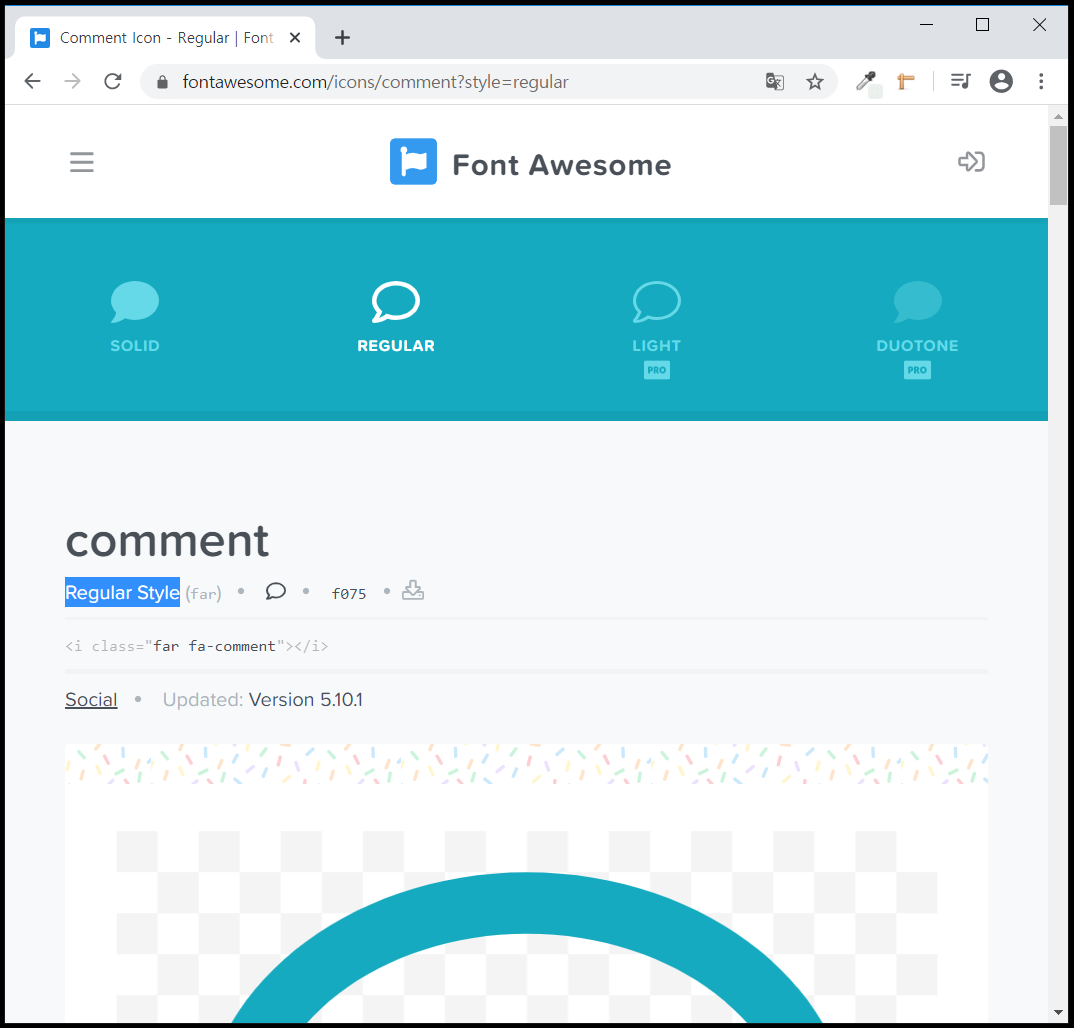Open the translate page icon
This screenshot has height=1028, width=1074.
(x=775, y=82)
